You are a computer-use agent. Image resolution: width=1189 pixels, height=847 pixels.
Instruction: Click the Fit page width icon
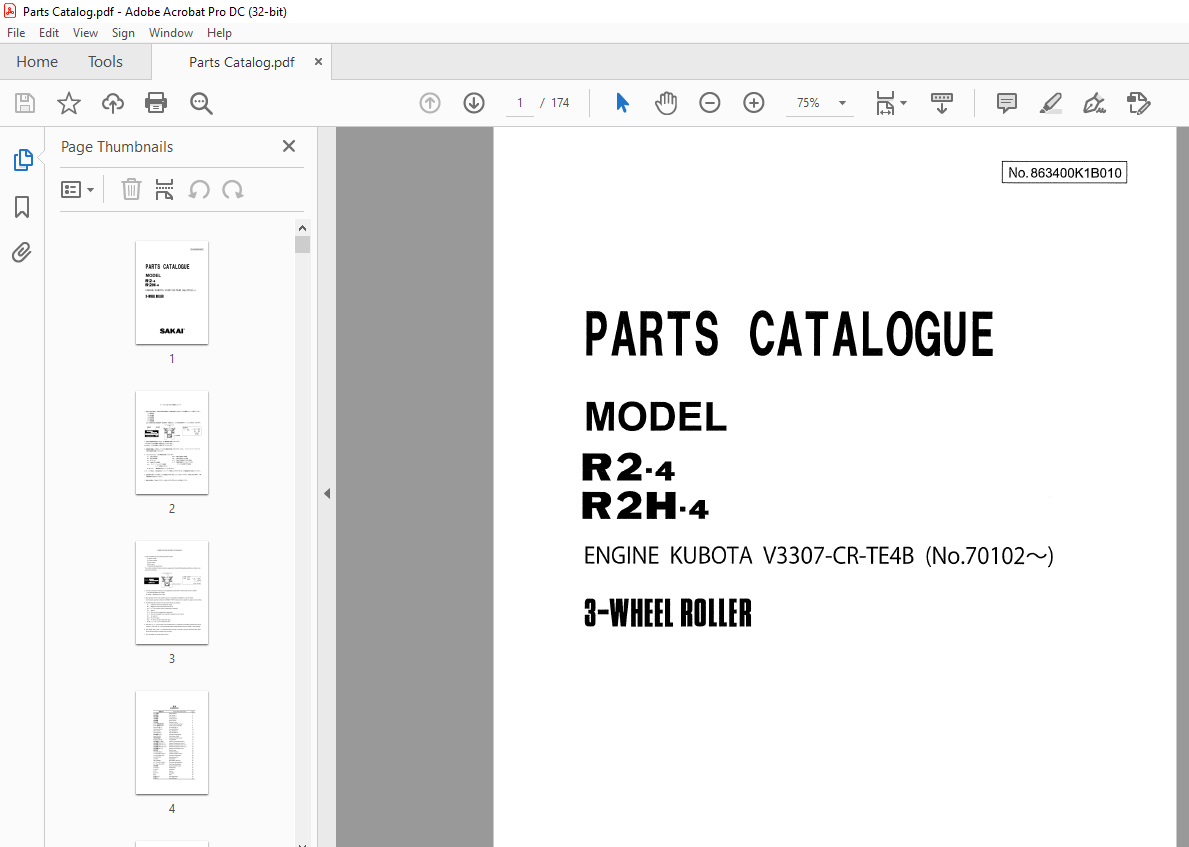tap(885, 103)
